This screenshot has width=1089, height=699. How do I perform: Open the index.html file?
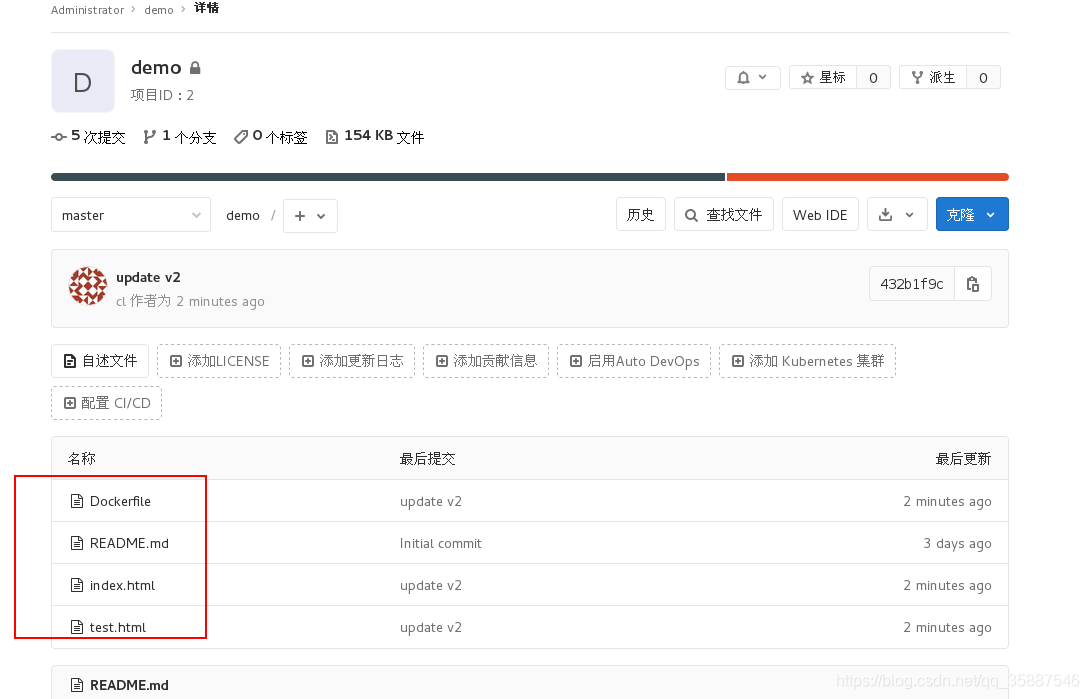point(122,585)
